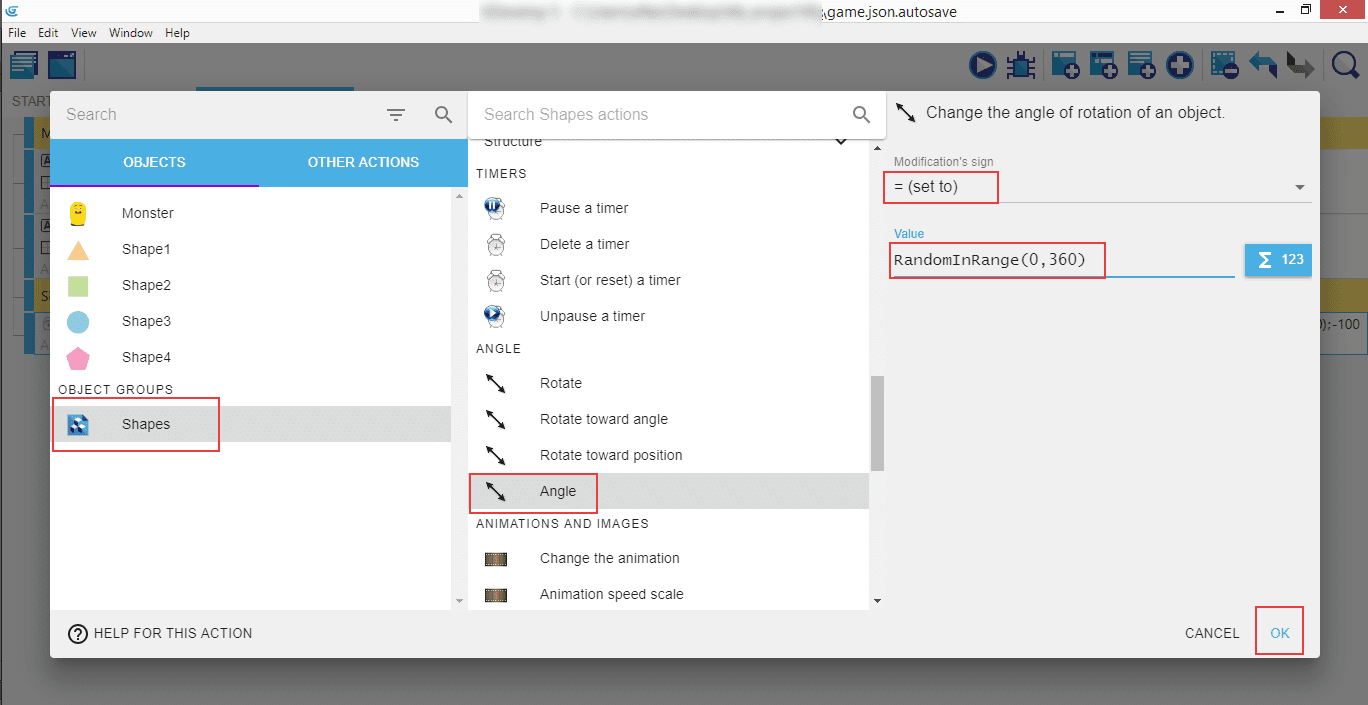Image resolution: width=1368 pixels, height=705 pixels.
Task: Click the CANCEL button
Action: (x=1211, y=633)
